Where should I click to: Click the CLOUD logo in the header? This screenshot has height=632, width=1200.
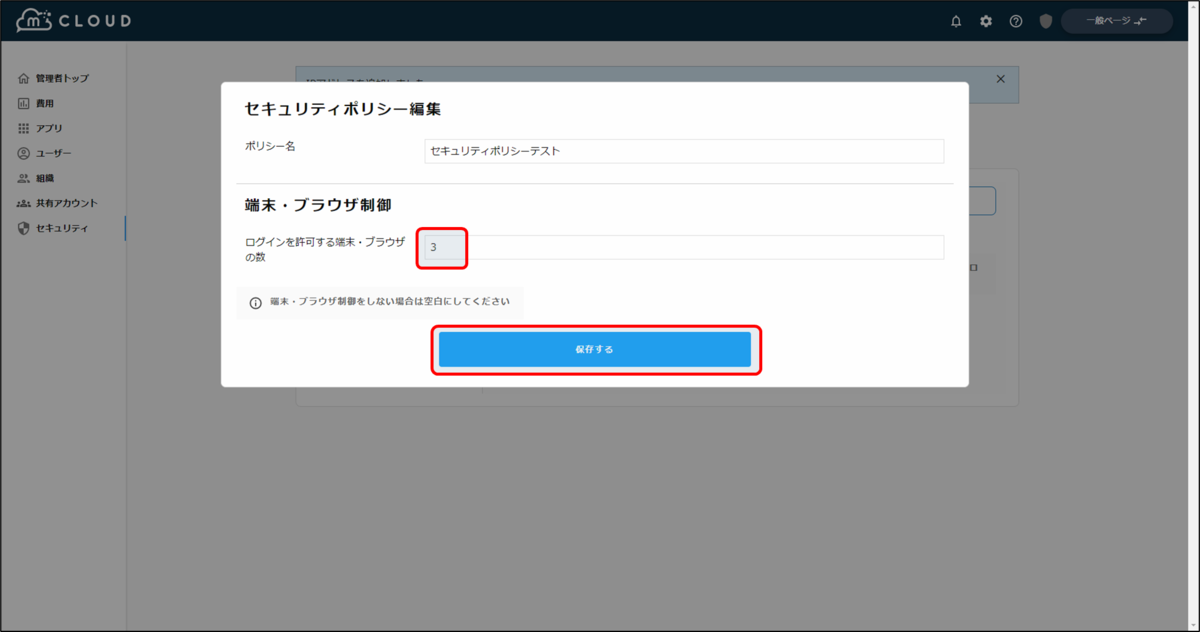pyautogui.click(x=70, y=19)
